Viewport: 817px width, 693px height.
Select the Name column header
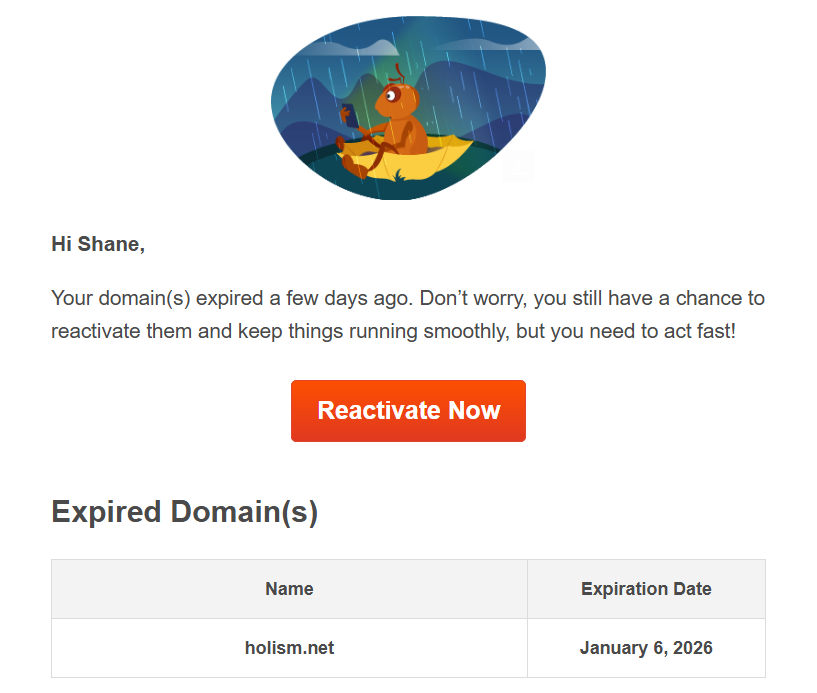pos(289,589)
